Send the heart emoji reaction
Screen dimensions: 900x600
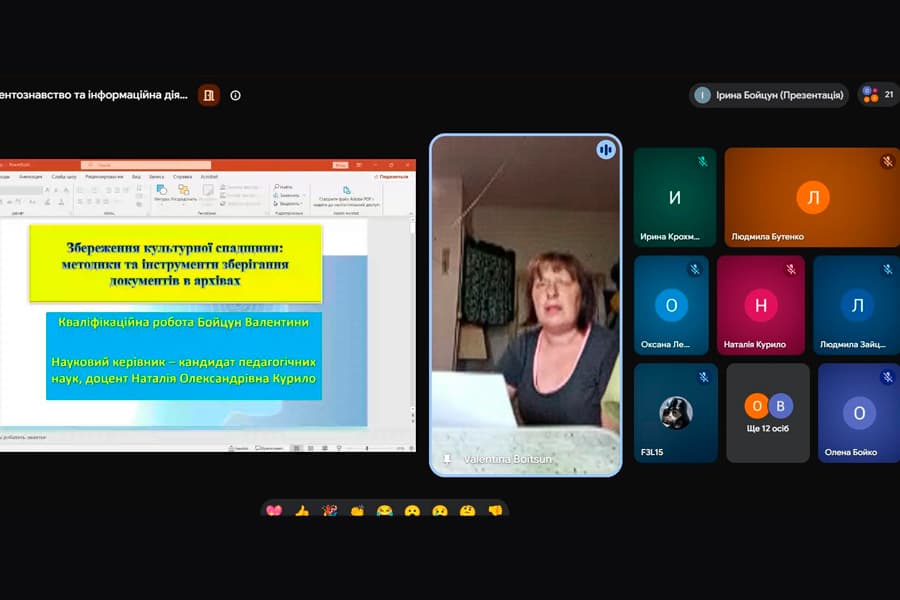[274, 510]
